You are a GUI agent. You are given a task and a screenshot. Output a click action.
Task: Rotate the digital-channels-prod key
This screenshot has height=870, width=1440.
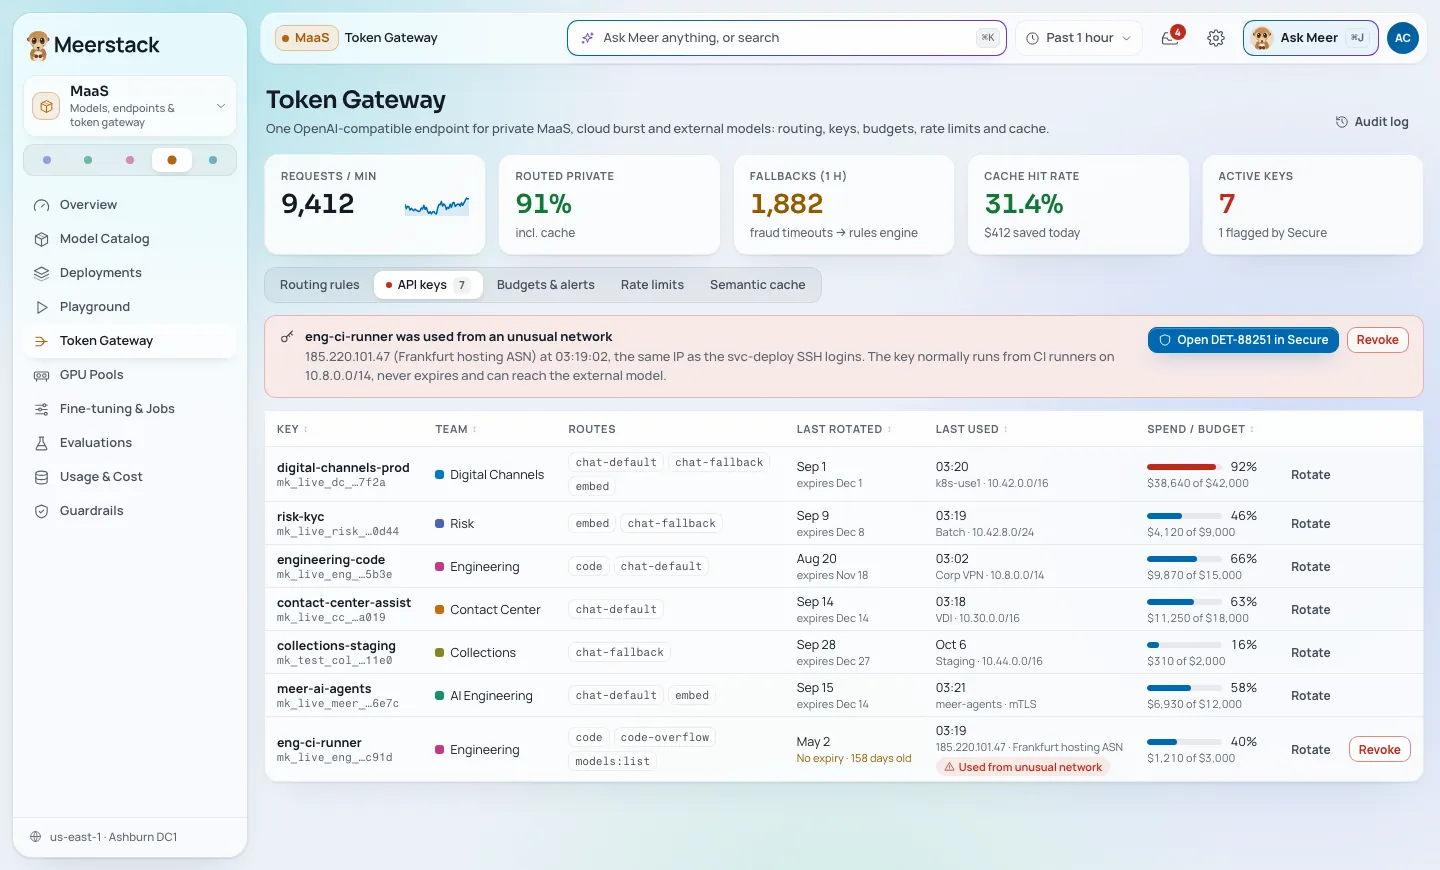click(x=1310, y=475)
